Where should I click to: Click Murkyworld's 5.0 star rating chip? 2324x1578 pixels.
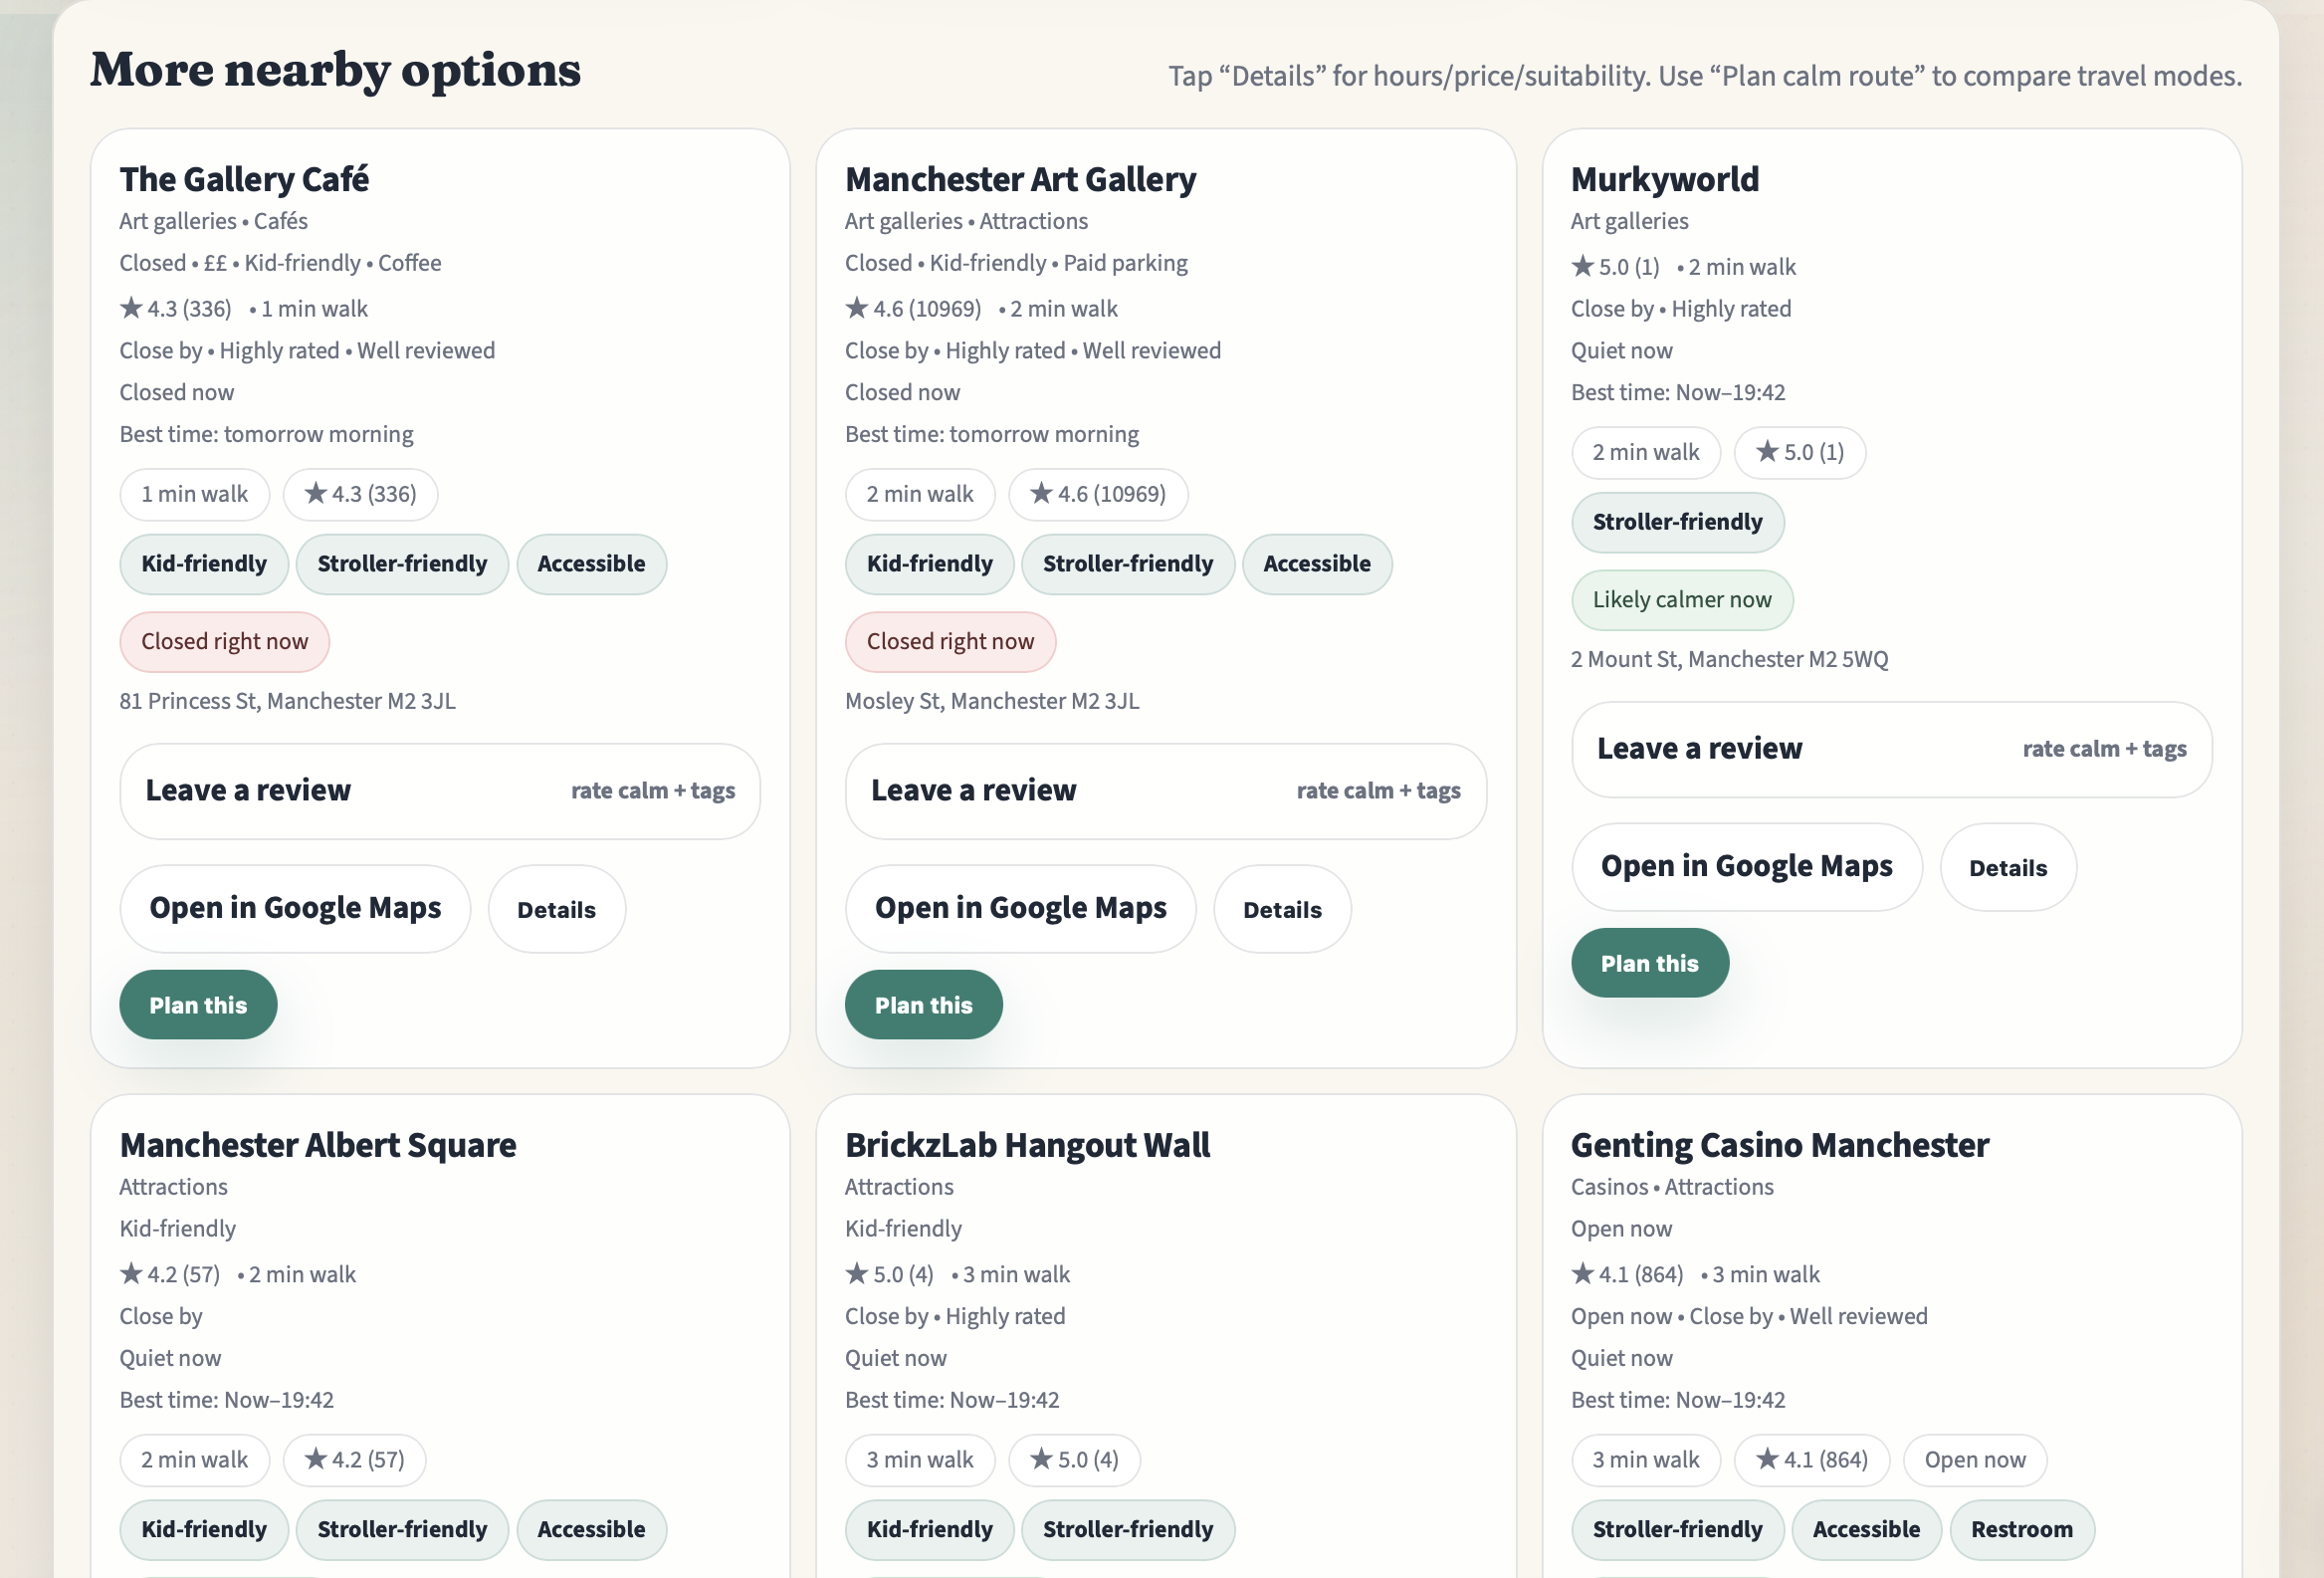pyautogui.click(x=1799, y=452)
